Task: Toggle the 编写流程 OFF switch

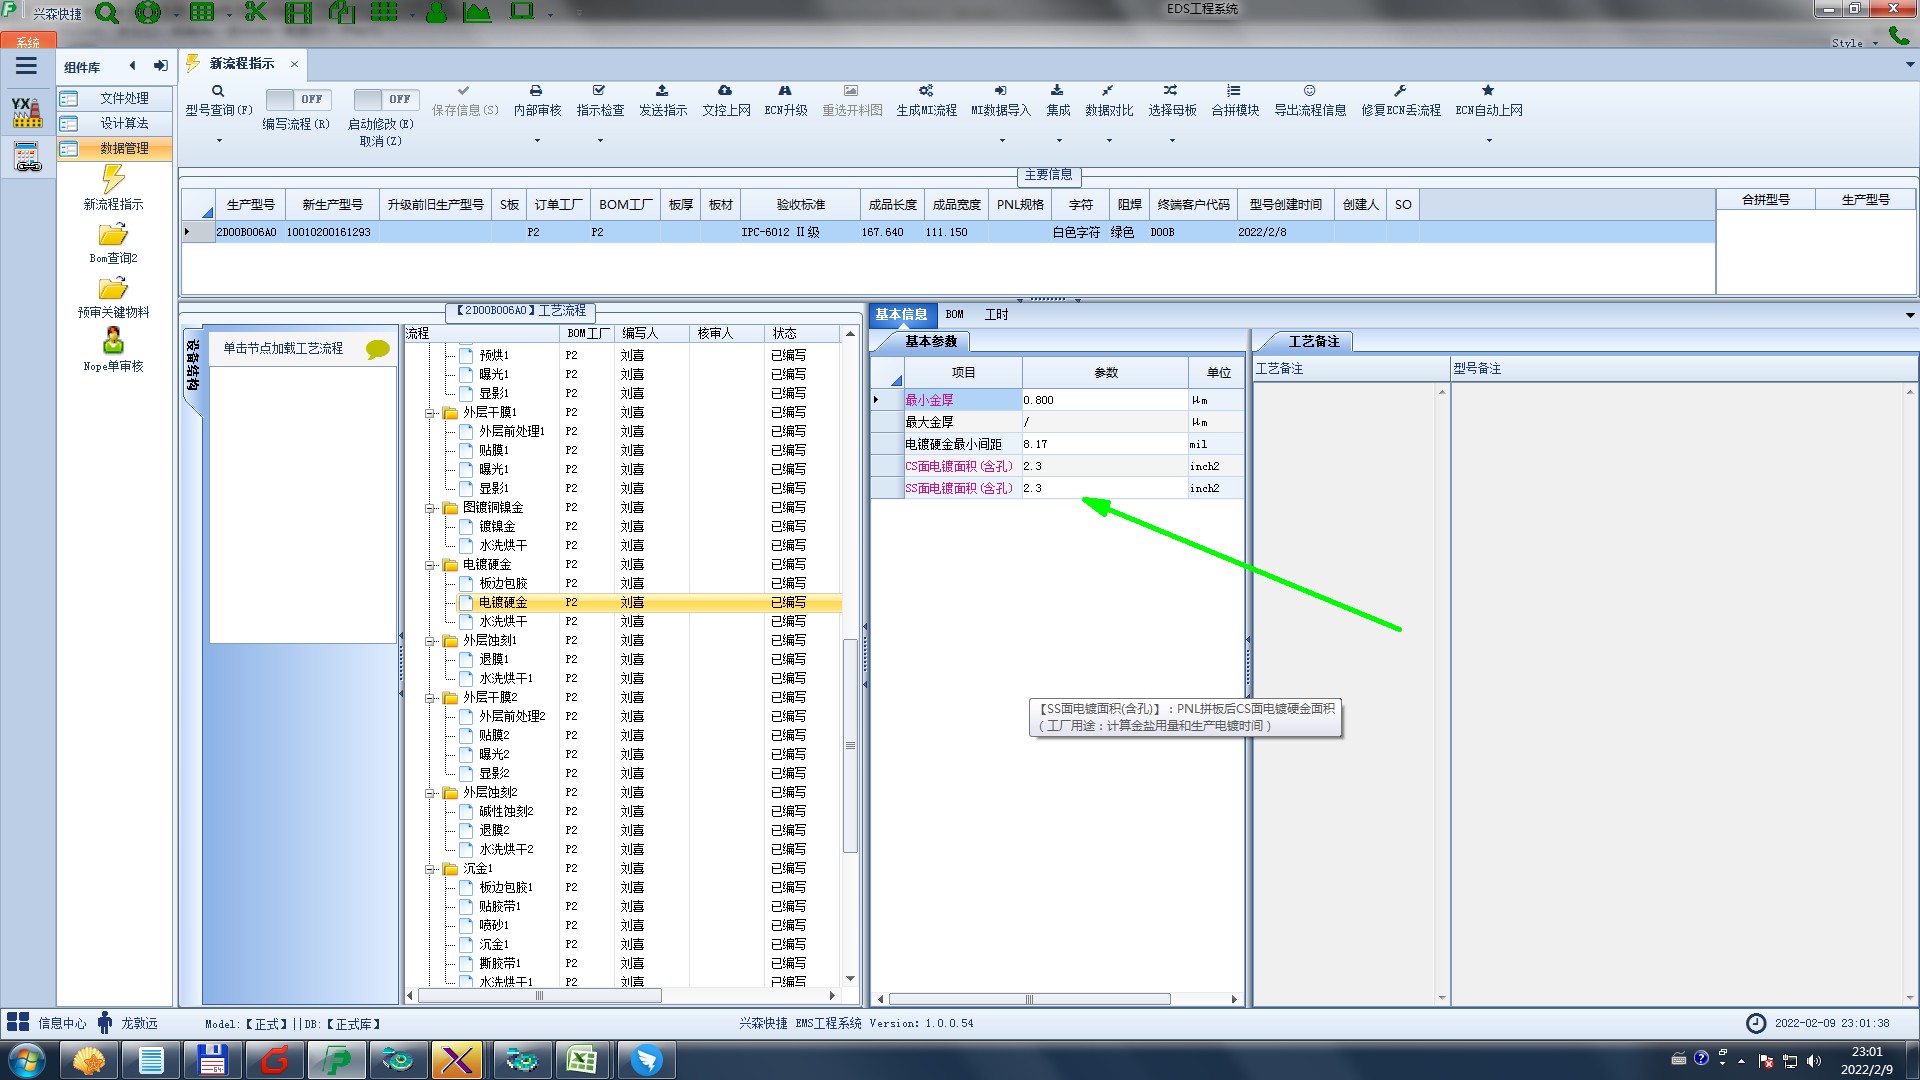Action: (x=297, y=99)
